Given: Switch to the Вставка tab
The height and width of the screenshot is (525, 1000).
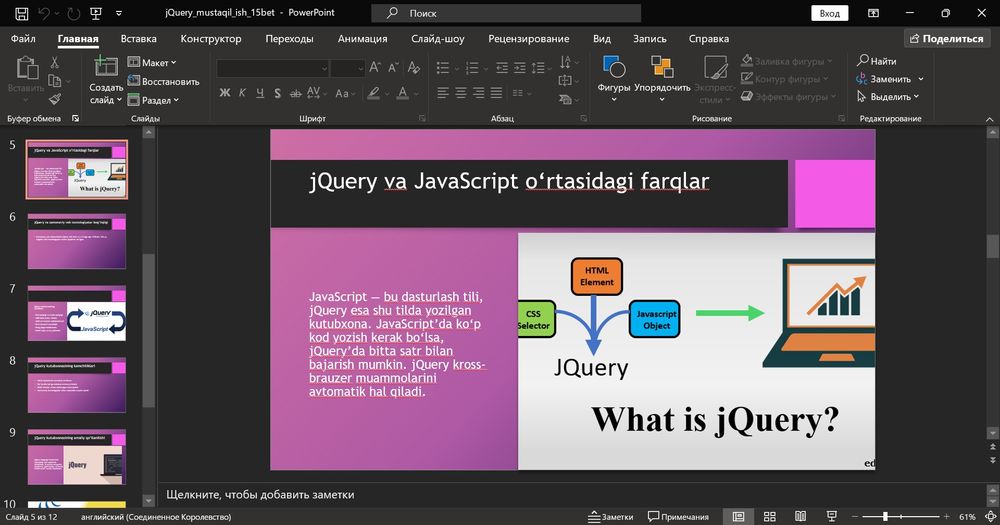Looking at the screenshot, I should [138, 38].
